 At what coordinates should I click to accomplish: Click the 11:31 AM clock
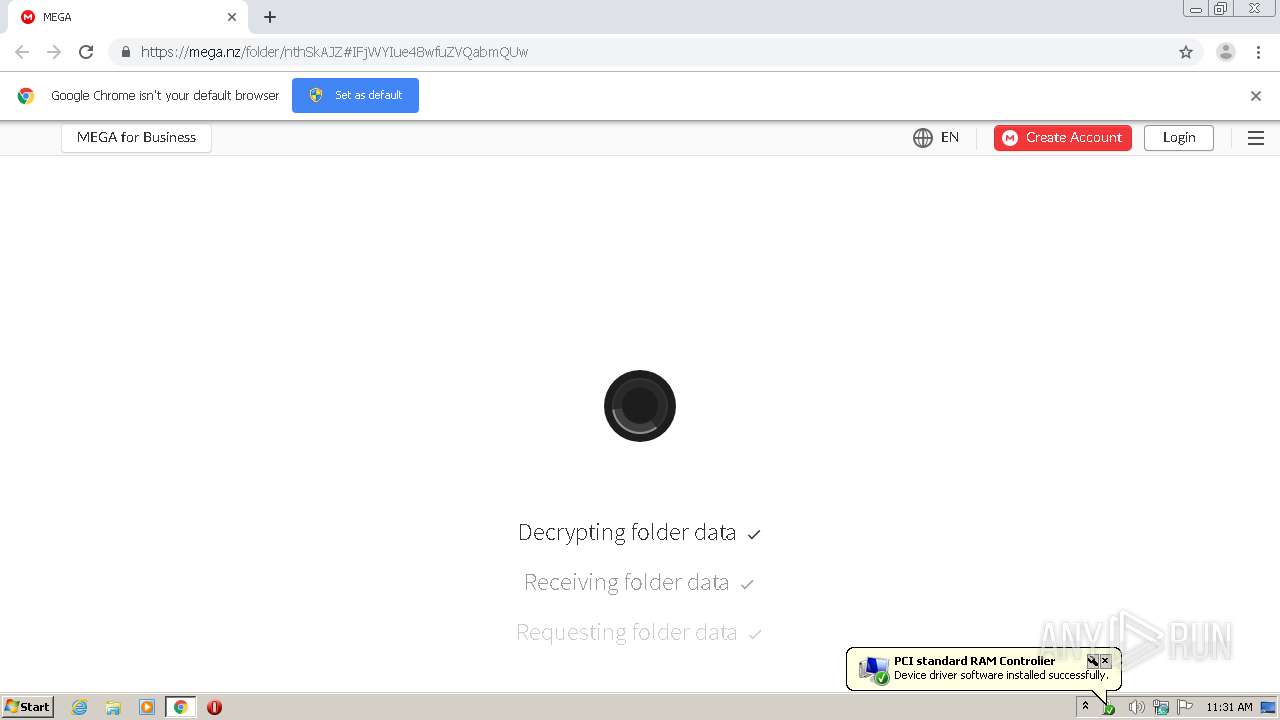(1229, 707)
